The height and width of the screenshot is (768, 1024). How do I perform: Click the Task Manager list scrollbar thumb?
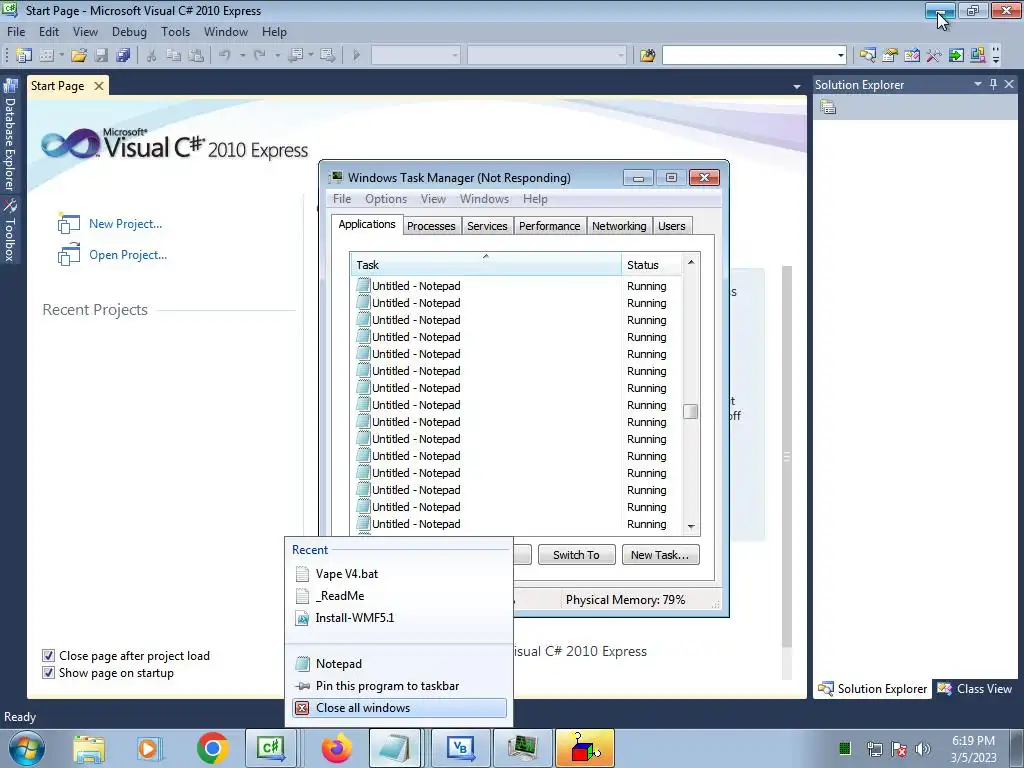tap(690, 411)
